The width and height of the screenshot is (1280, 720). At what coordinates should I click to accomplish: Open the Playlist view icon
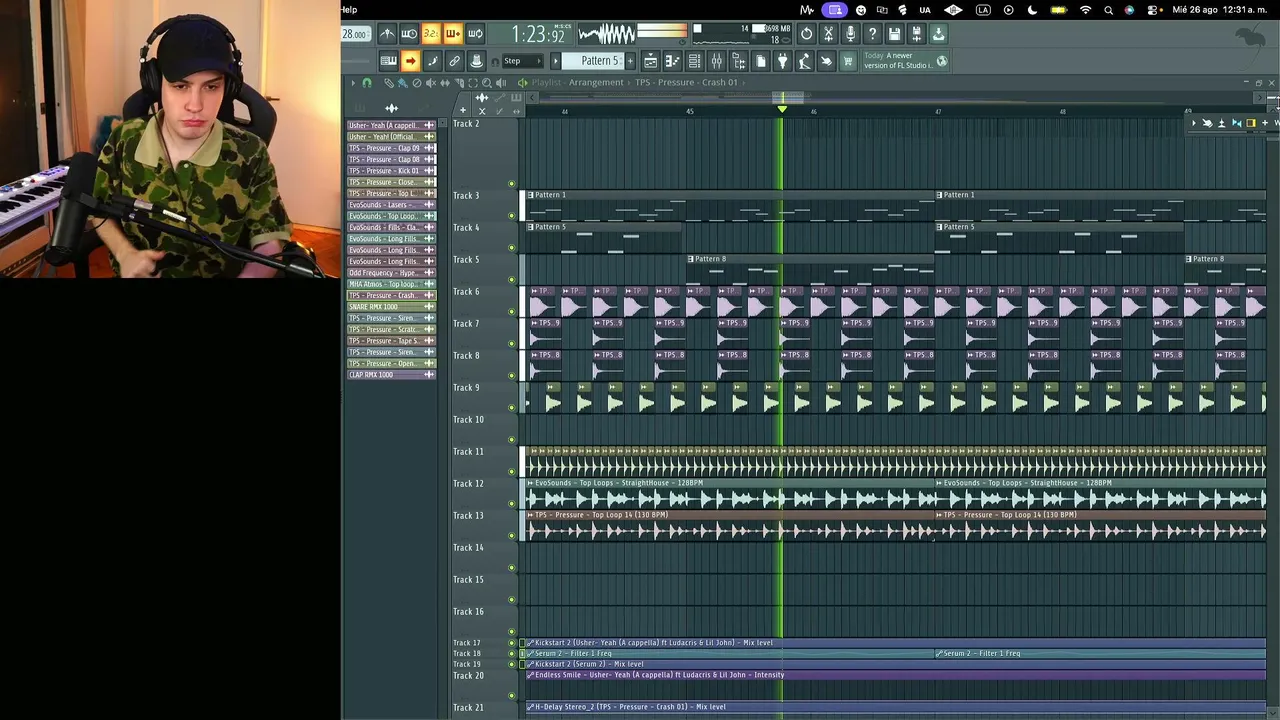[x=650, y=61]
